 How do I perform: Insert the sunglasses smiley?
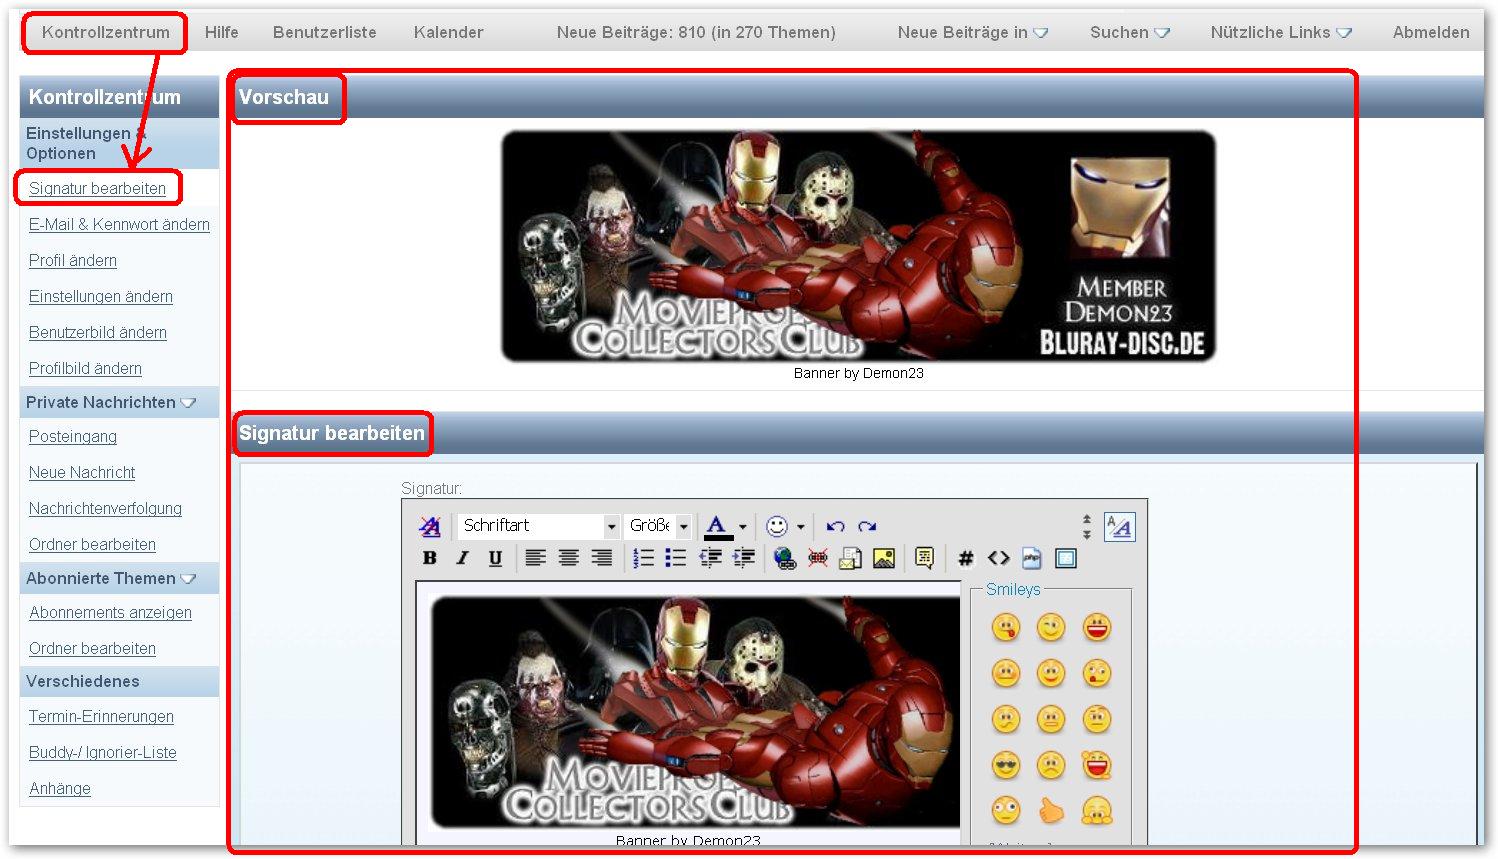[x=1005, y=766]
